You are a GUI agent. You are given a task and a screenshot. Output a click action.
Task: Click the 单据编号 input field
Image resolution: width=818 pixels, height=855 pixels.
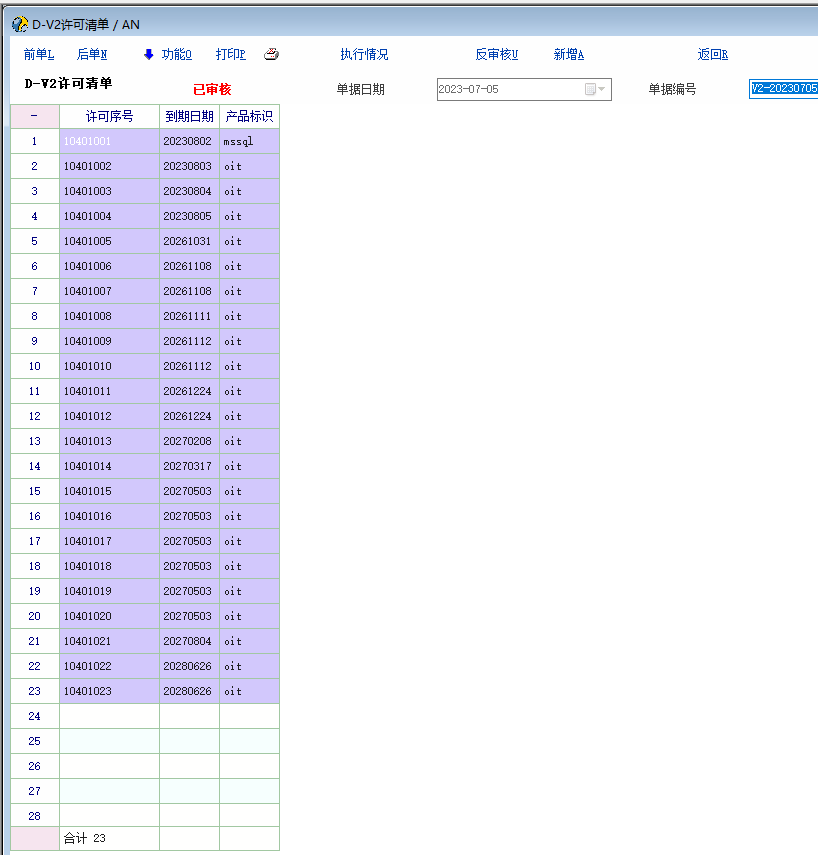783,89
